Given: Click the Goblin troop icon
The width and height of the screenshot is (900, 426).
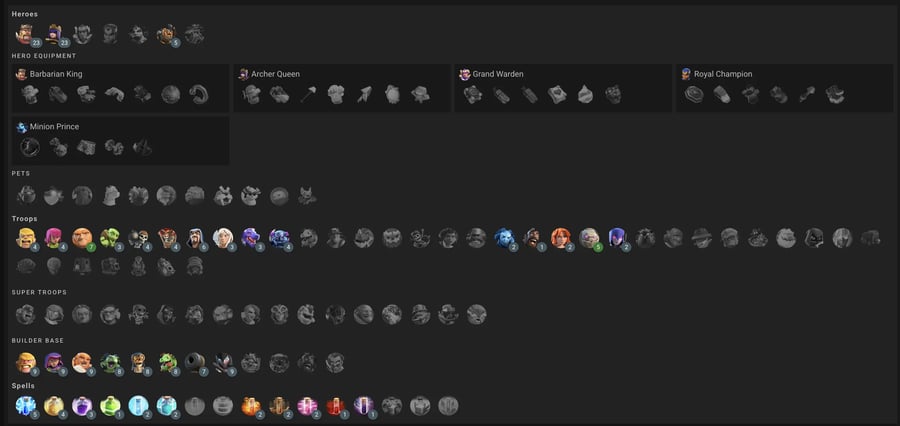Looking at the screenshot, I should click(x=110, y=238).
